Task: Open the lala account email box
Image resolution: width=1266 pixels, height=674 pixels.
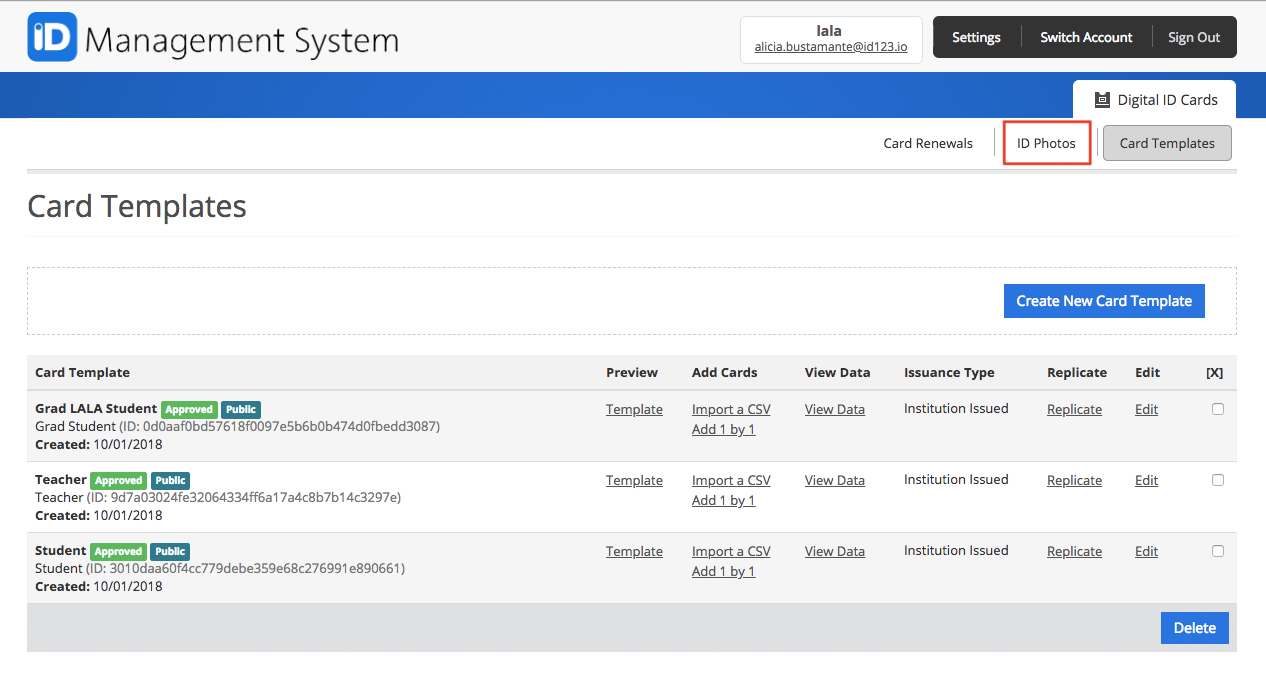Action: coord(831,39)
